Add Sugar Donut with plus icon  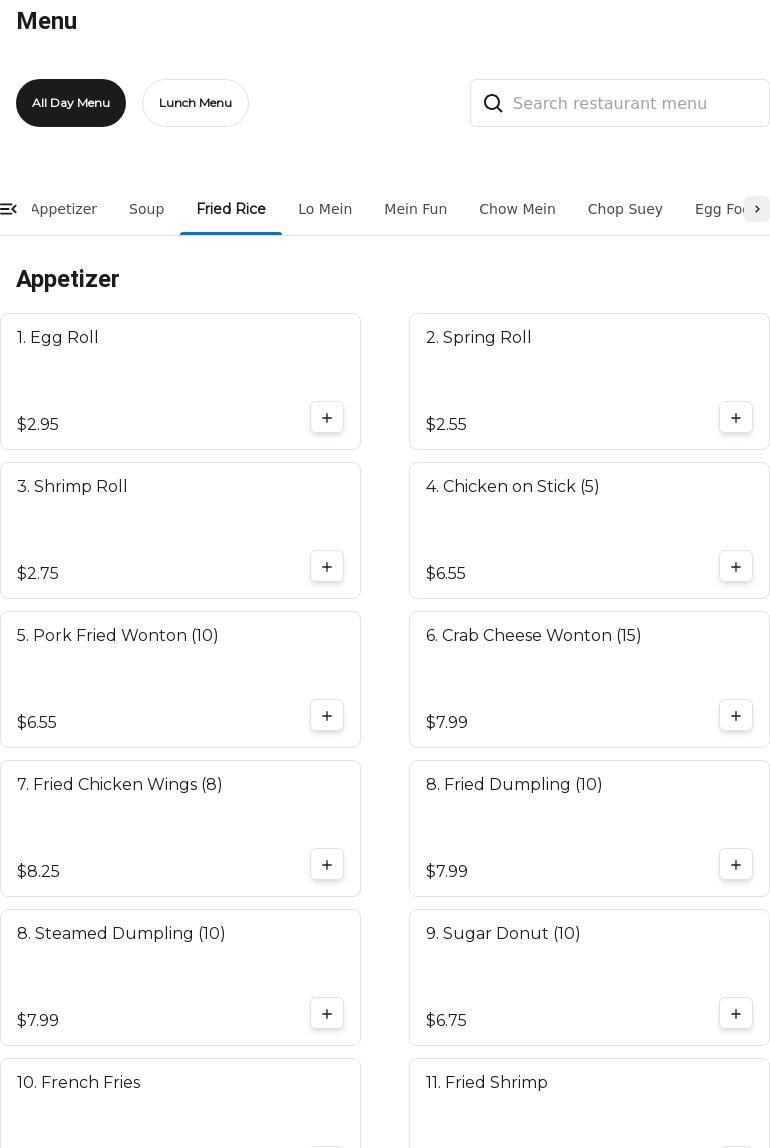pos(736,1014)
